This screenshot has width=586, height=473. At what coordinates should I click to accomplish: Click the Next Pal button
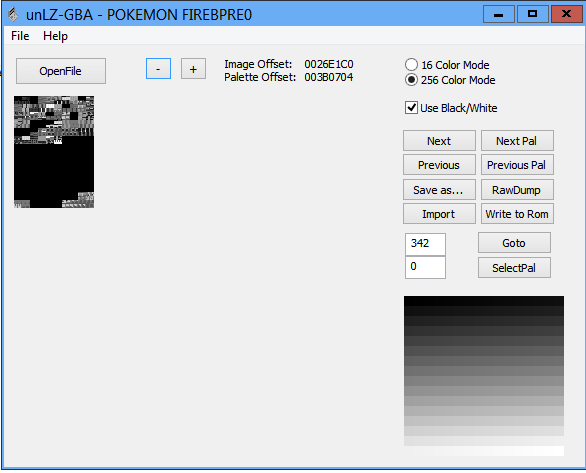click(x=517, y=141)
